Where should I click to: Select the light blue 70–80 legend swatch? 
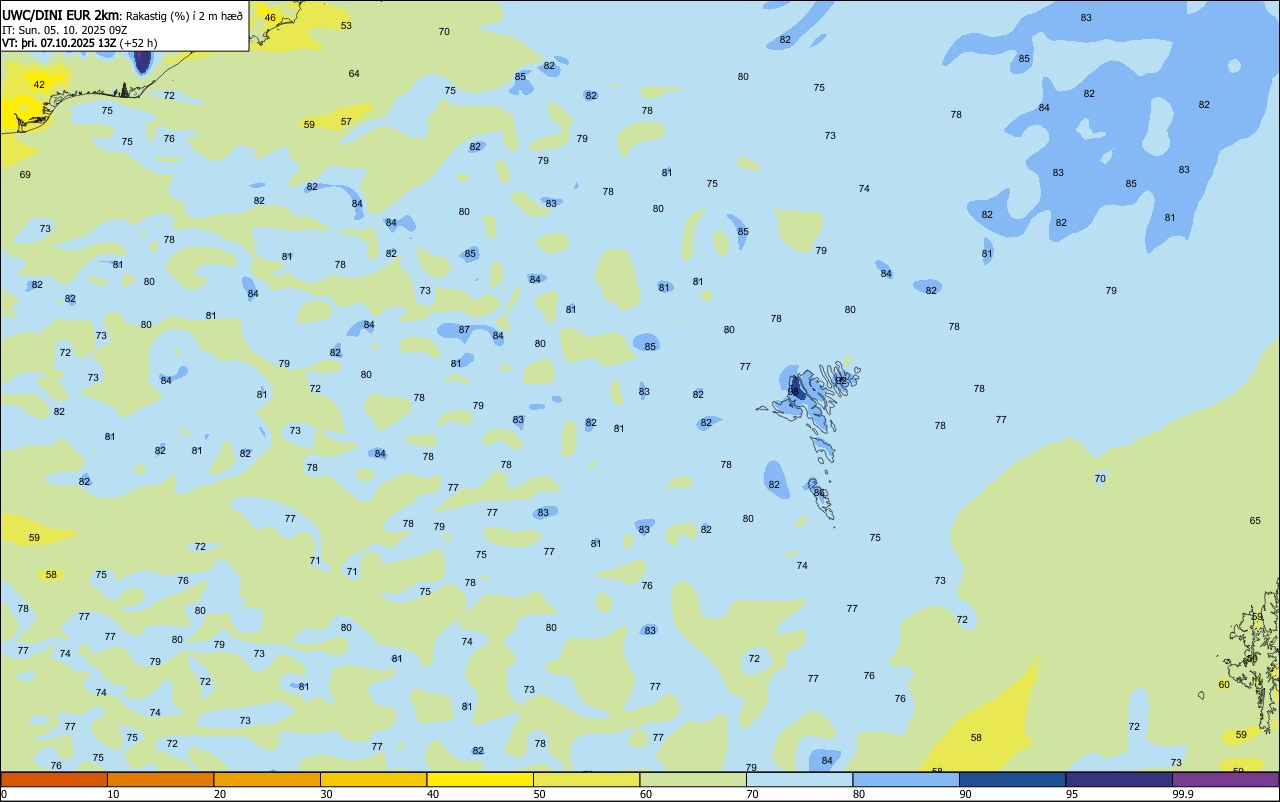799,779
